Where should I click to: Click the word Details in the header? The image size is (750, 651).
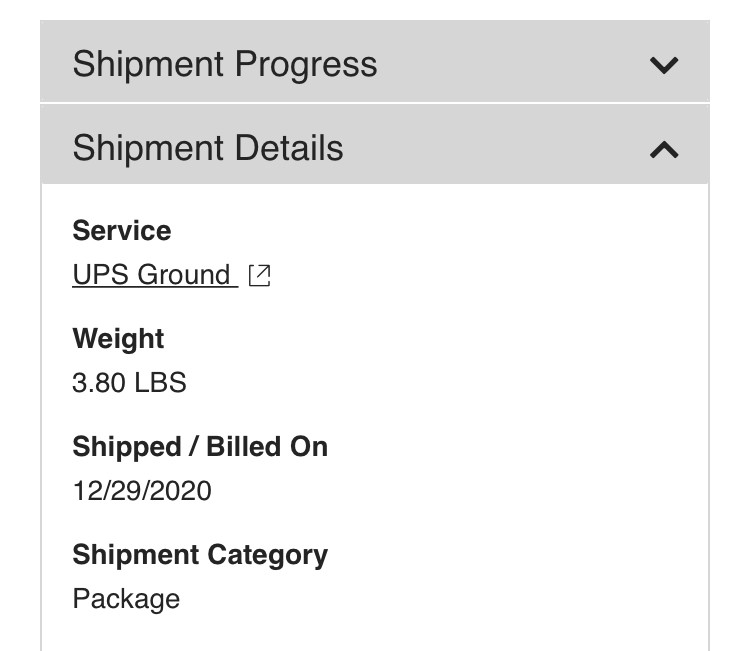tap(289, 148)
